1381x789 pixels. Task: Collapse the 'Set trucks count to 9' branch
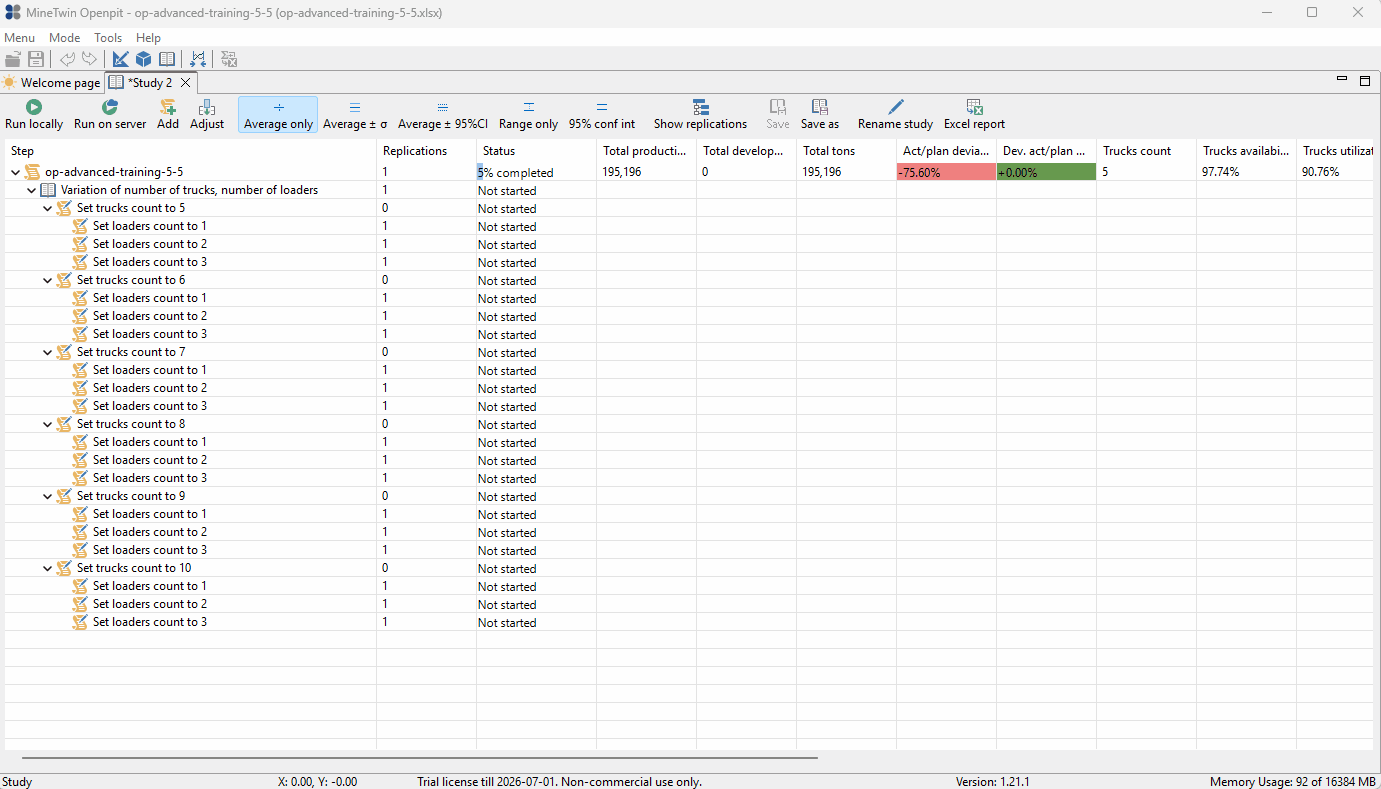click(x=47, y=496)
